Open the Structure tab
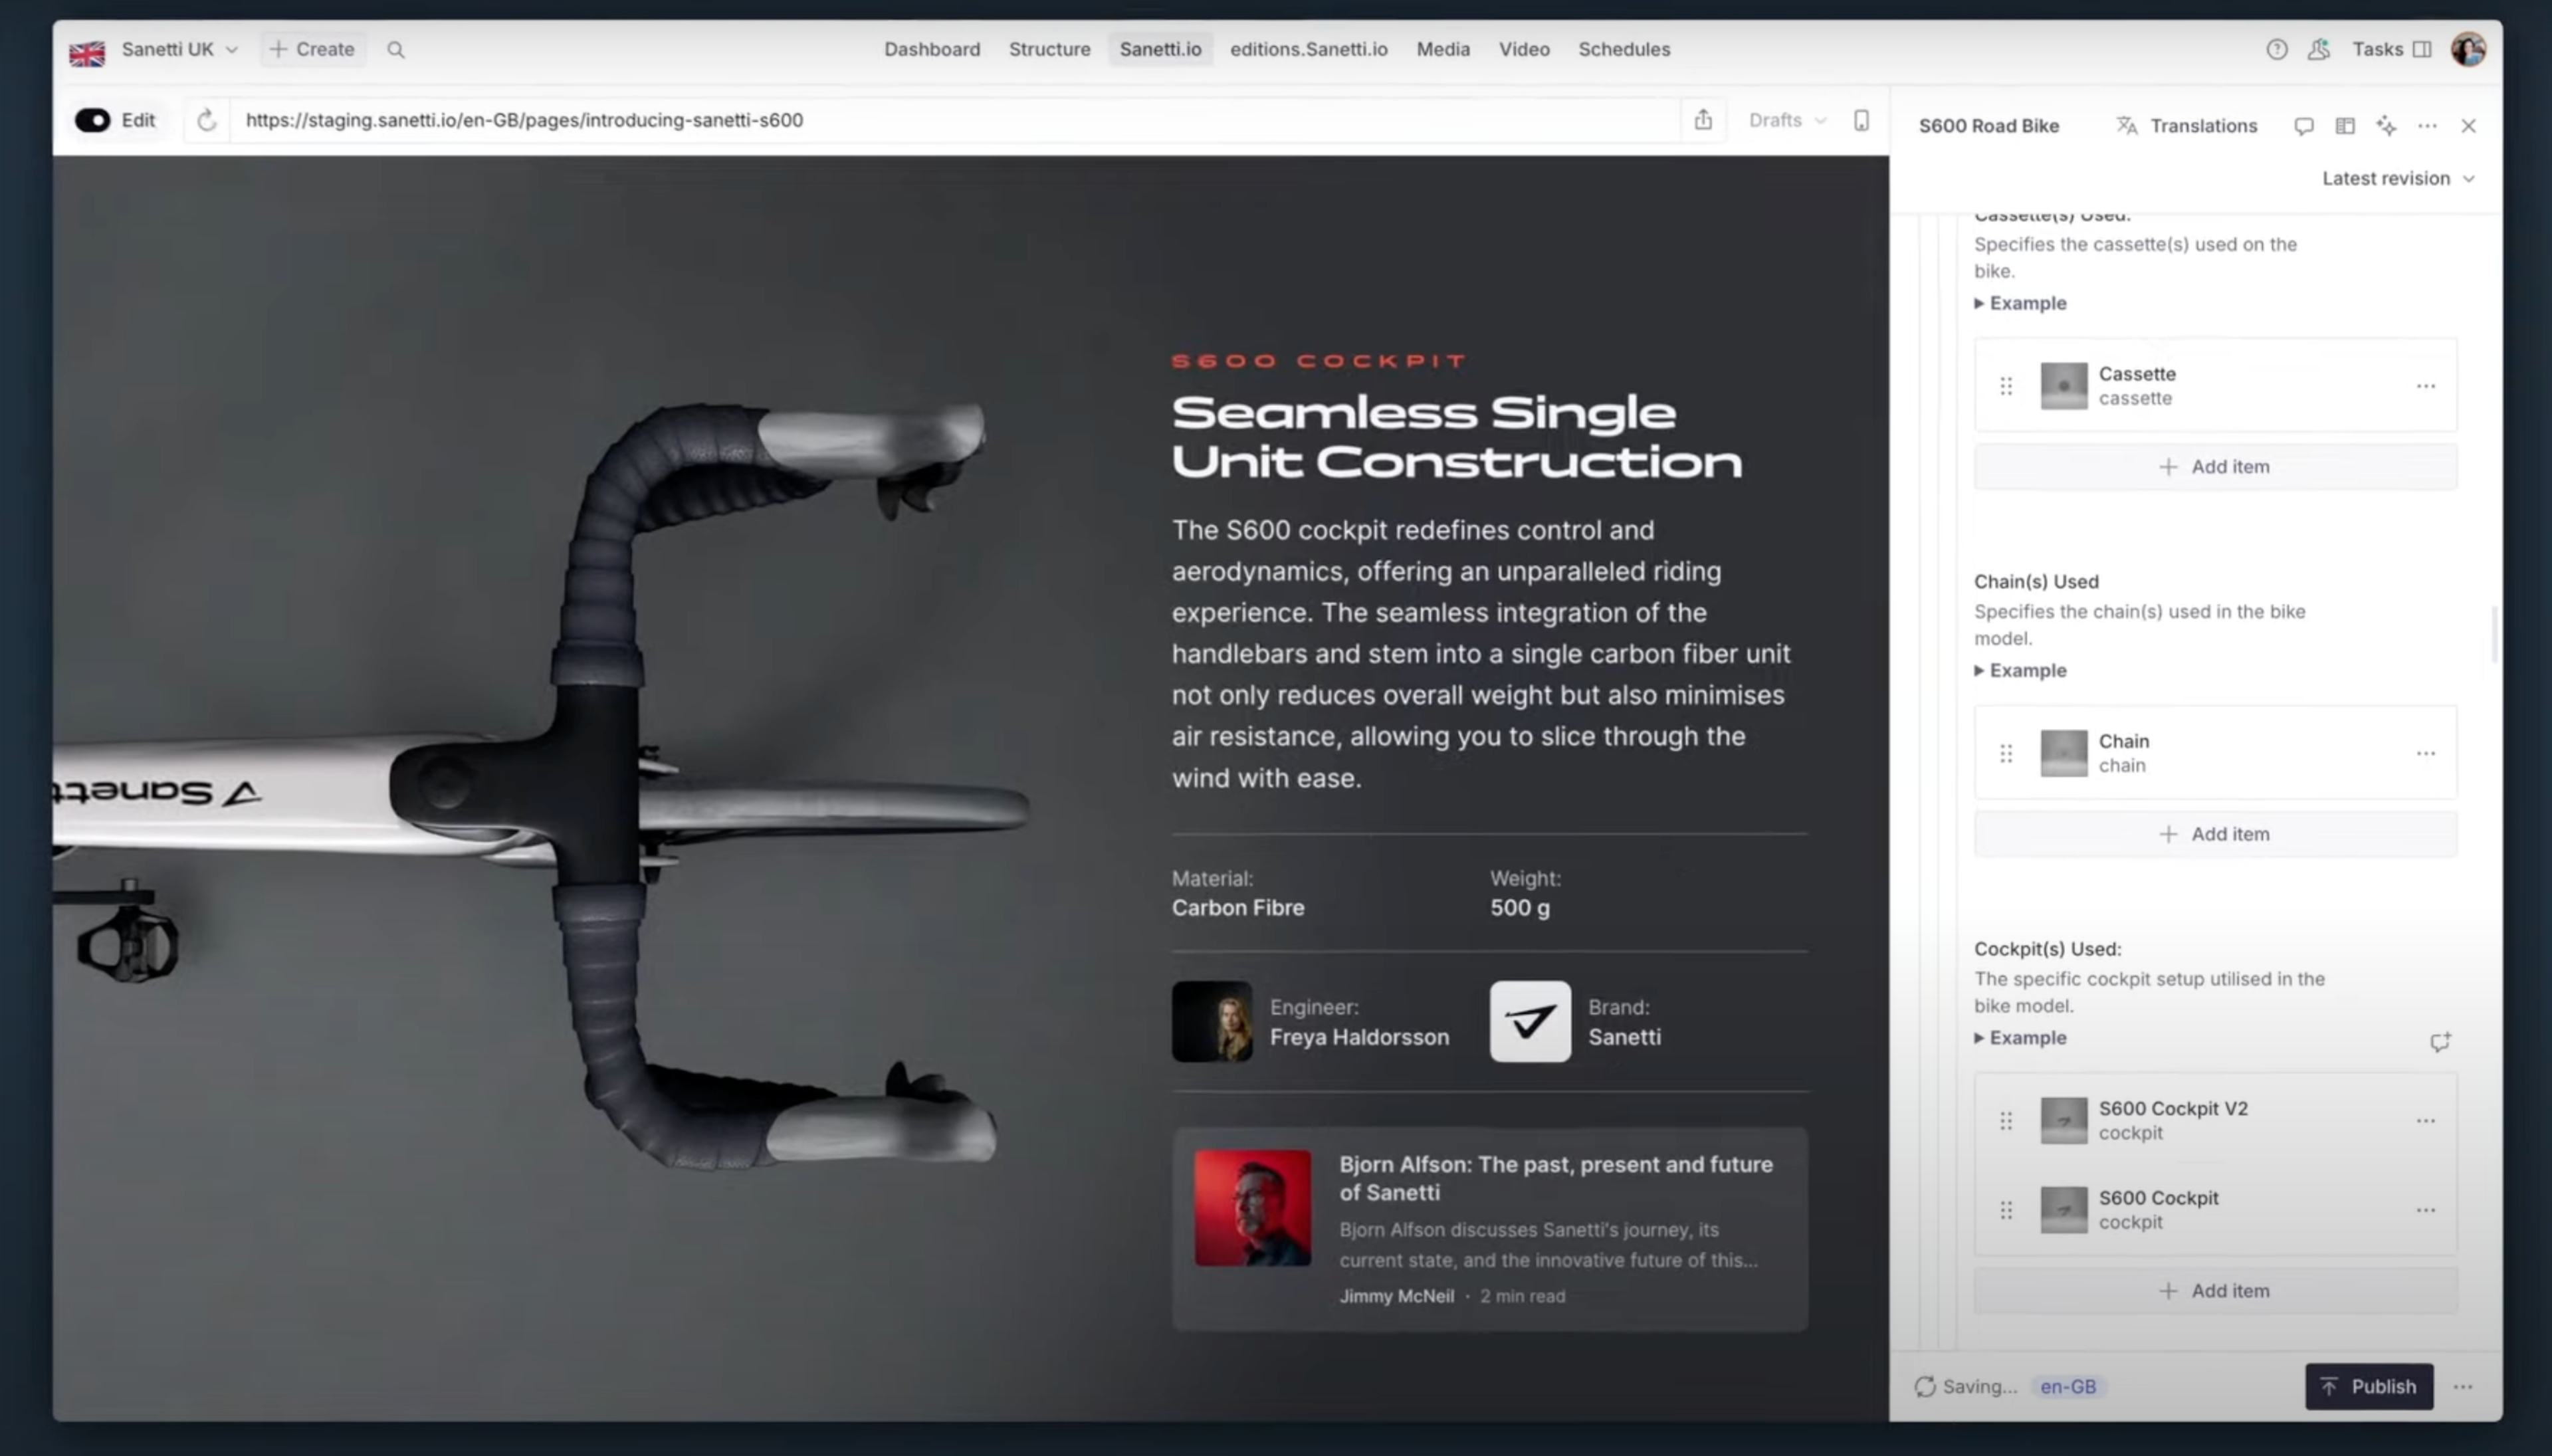This screenshot has width=2552, height=1456. pos(1049,50)
